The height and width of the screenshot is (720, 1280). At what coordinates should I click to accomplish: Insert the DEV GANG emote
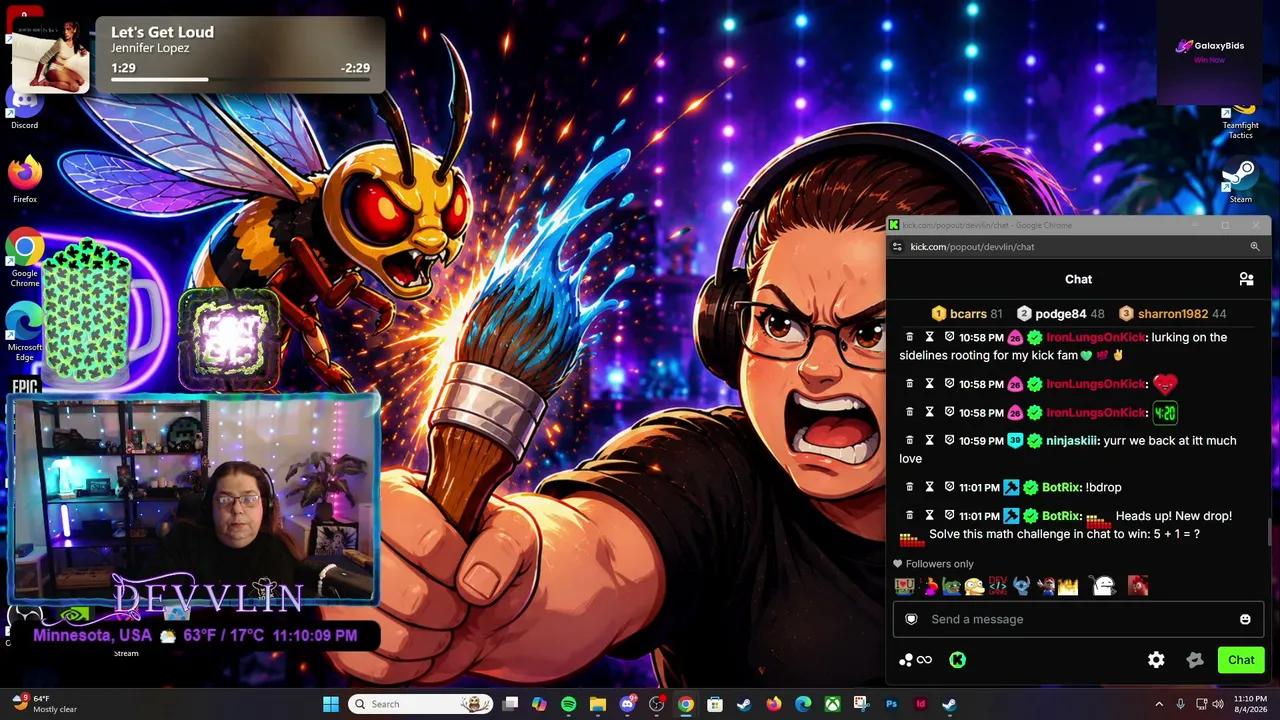[x=997, y=586]
